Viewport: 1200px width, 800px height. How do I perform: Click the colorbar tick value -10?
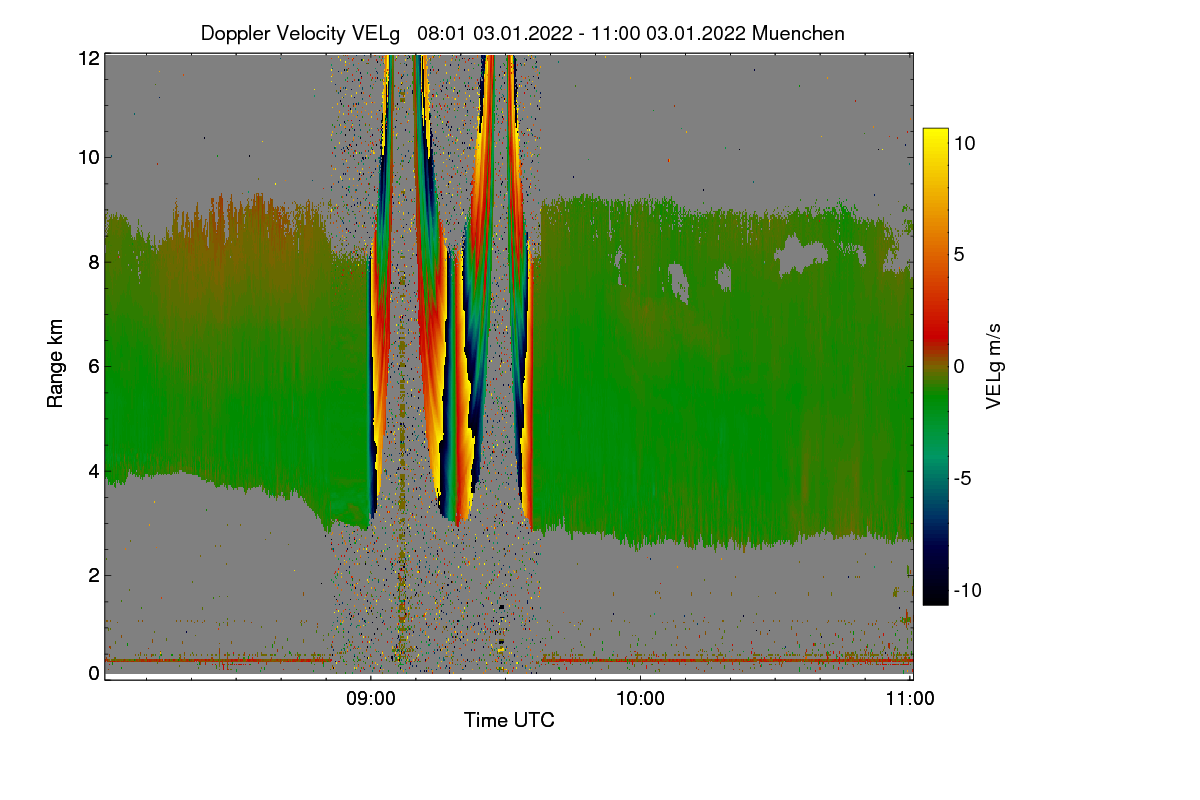(x=968, y=590)
